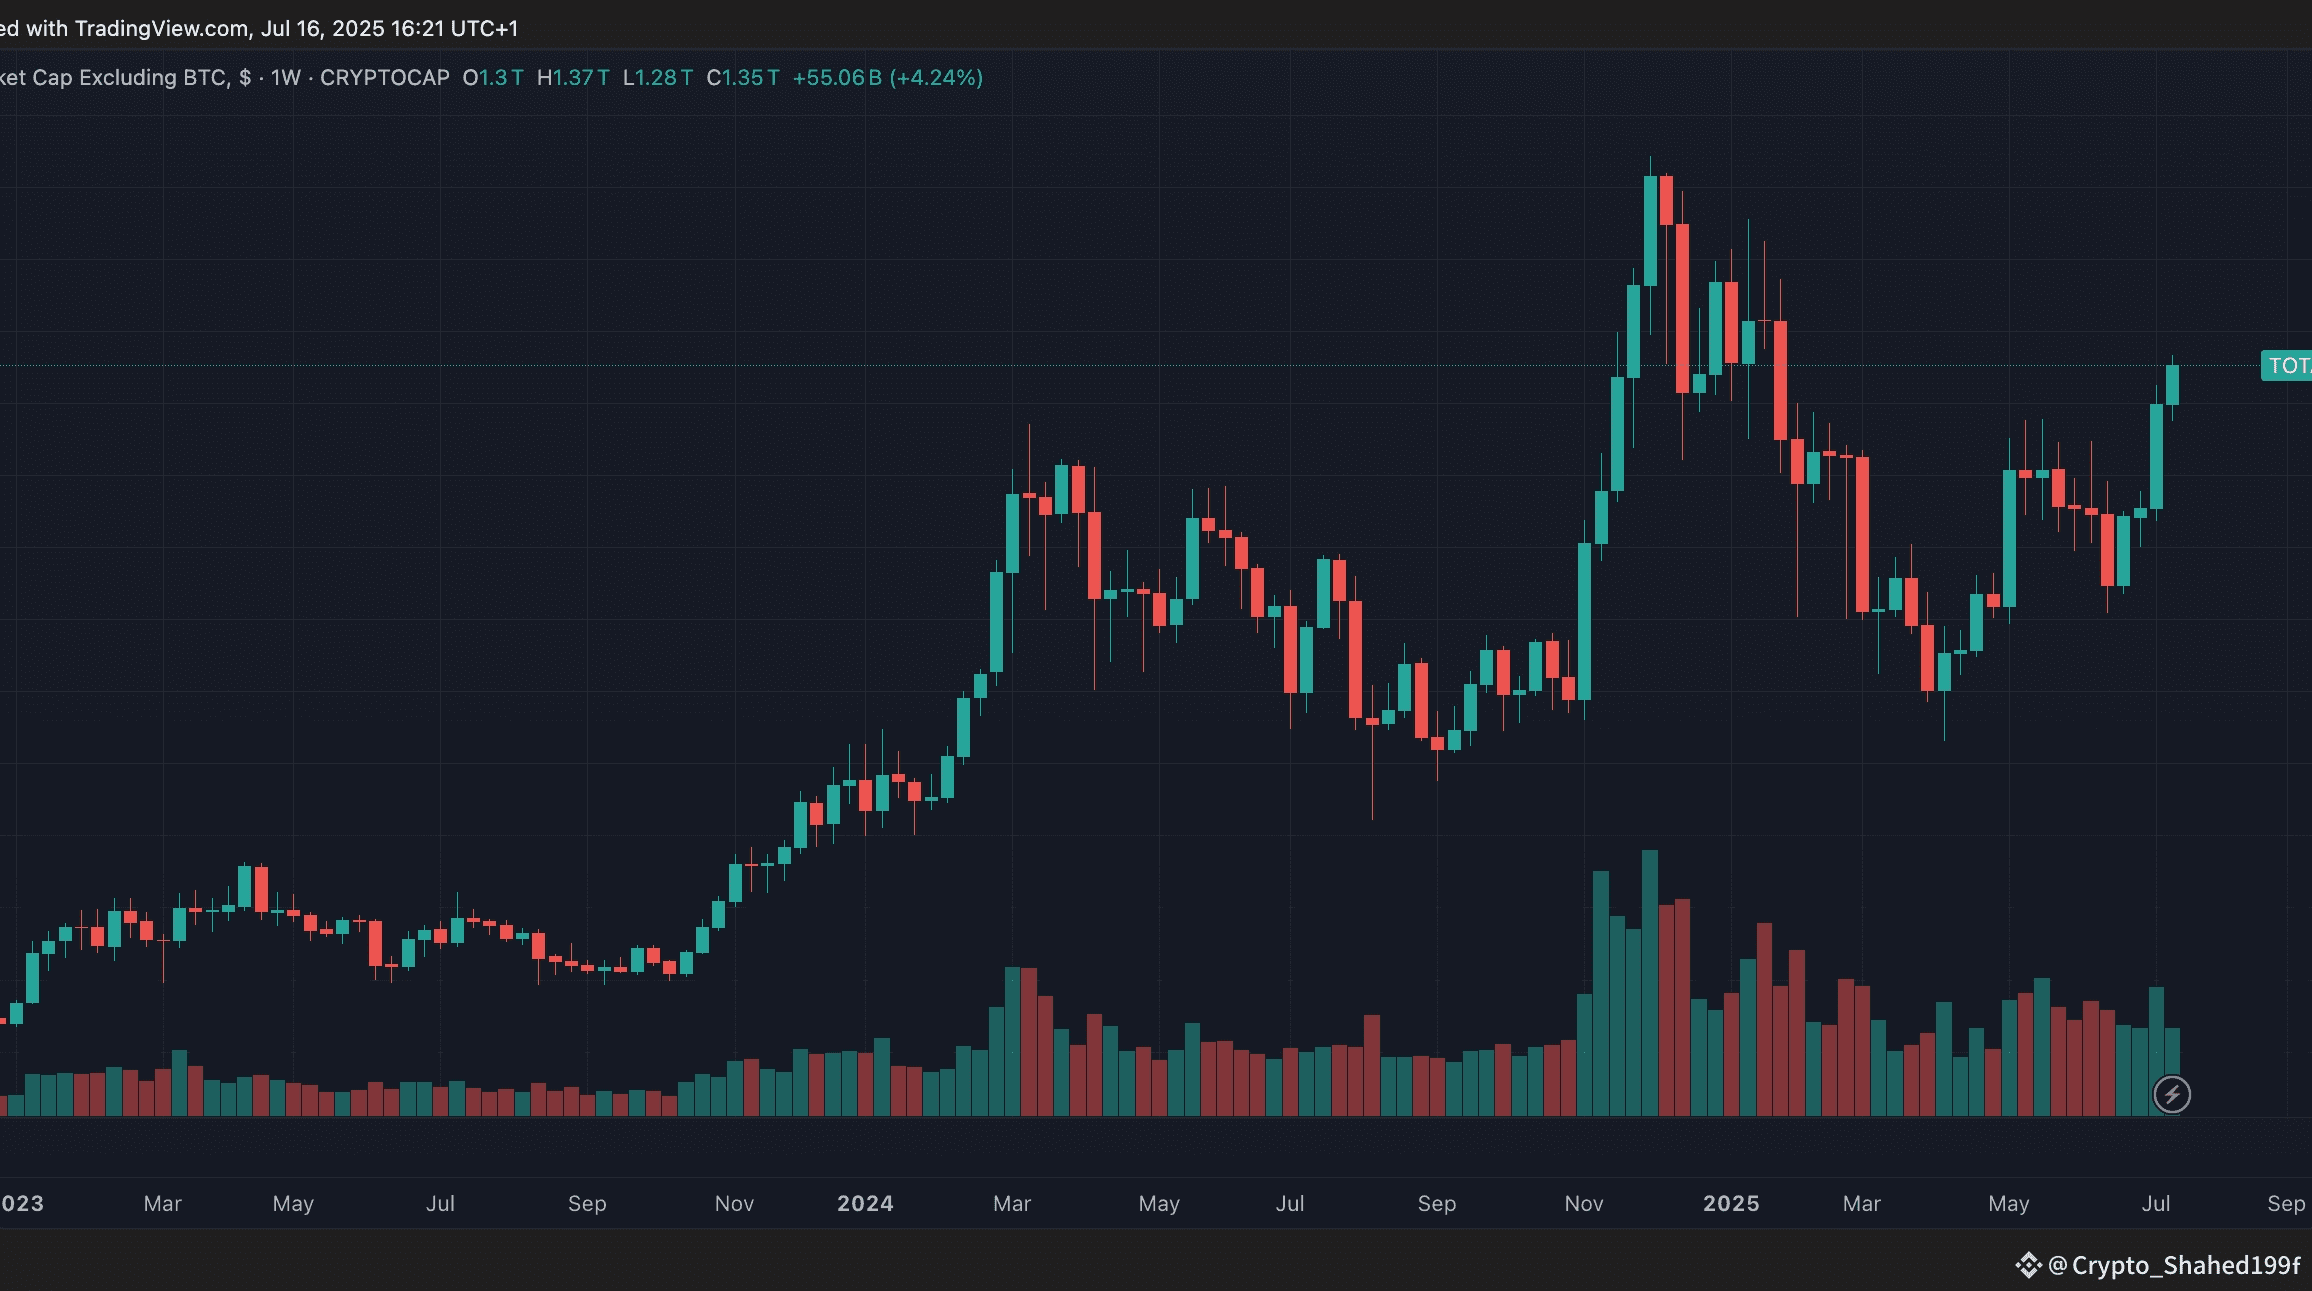Click the rightmost Sep label on time axis
This screenshot has width=2312, height=1291.
[2285, 1203]
